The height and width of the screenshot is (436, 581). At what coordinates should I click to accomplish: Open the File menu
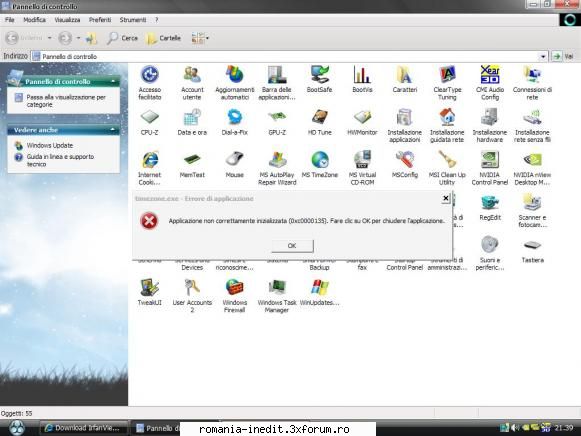click(10, 20)
